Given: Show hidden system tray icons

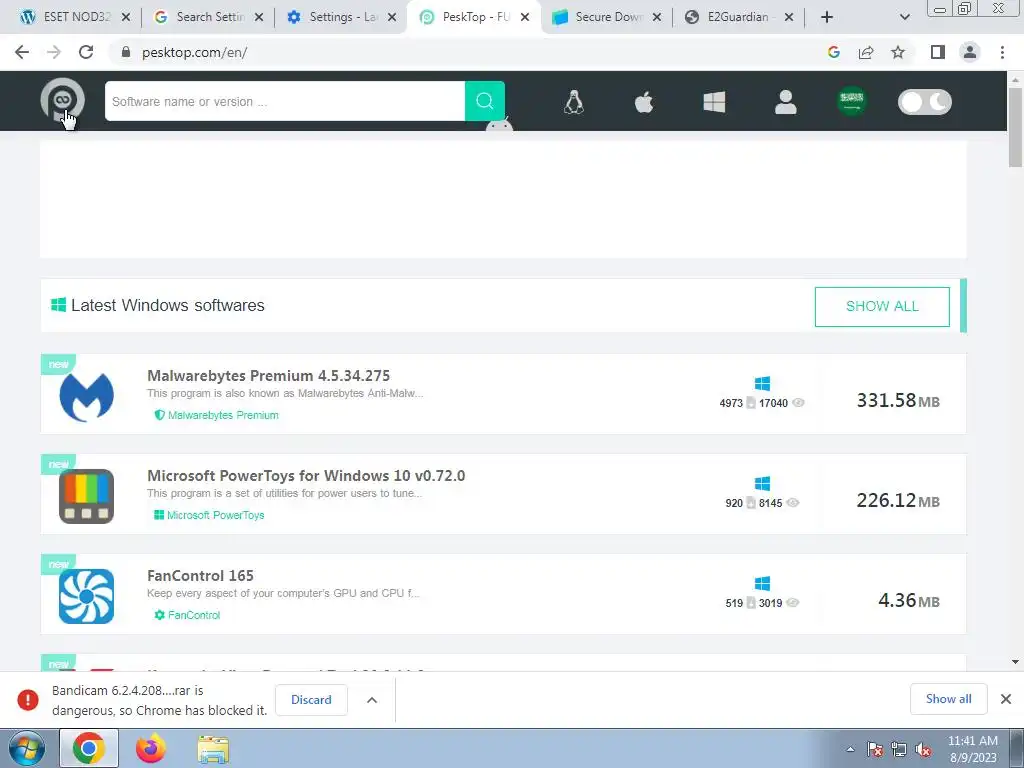Looking at the screenshot, I should pyautogui.click(x=850, y=749).
